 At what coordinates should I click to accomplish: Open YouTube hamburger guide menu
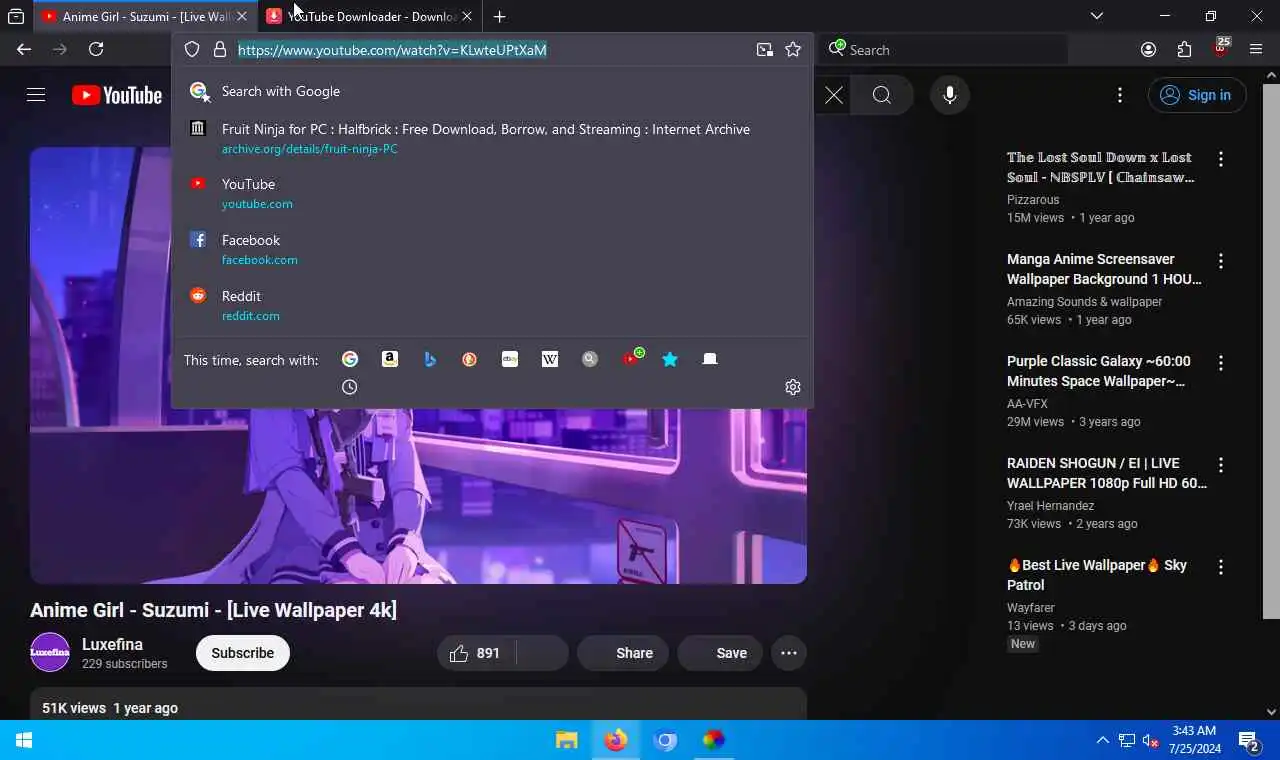[x=36, y=95]
